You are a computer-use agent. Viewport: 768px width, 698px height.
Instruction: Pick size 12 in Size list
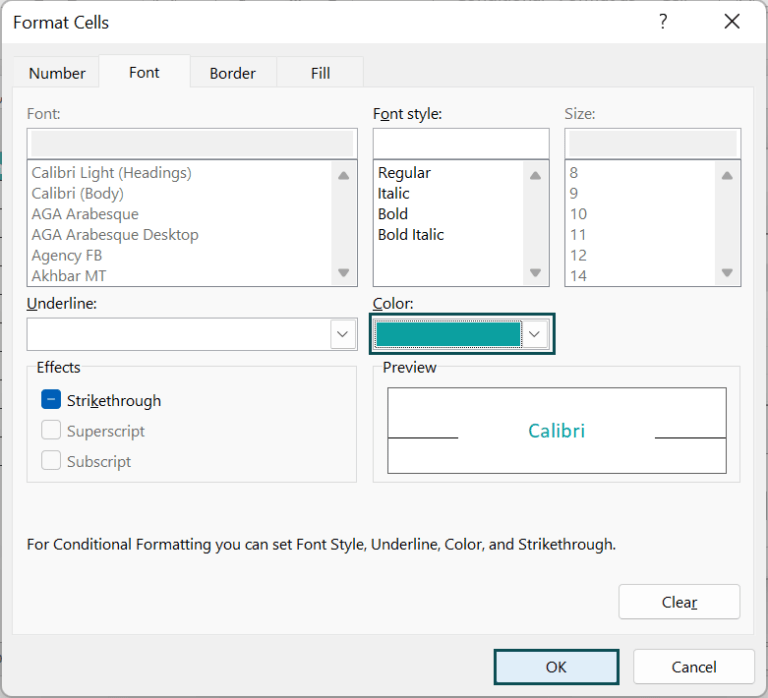[578, 255]
